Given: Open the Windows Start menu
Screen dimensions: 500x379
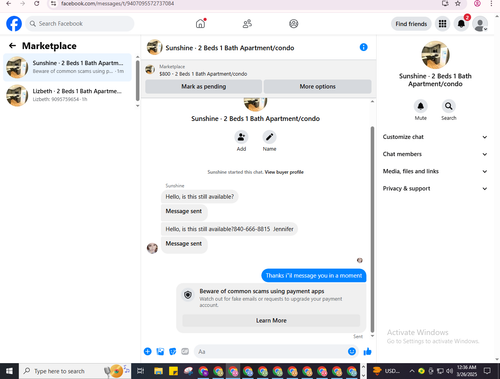Looking at the screenshot, I should click(9, 371).
